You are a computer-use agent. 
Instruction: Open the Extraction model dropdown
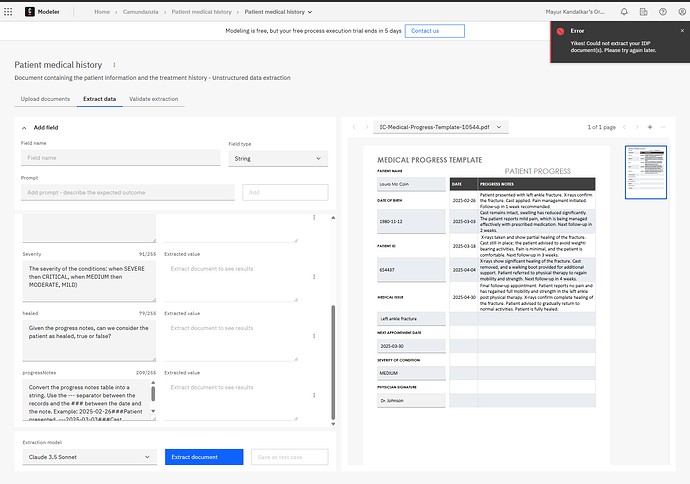click(90, 457)
